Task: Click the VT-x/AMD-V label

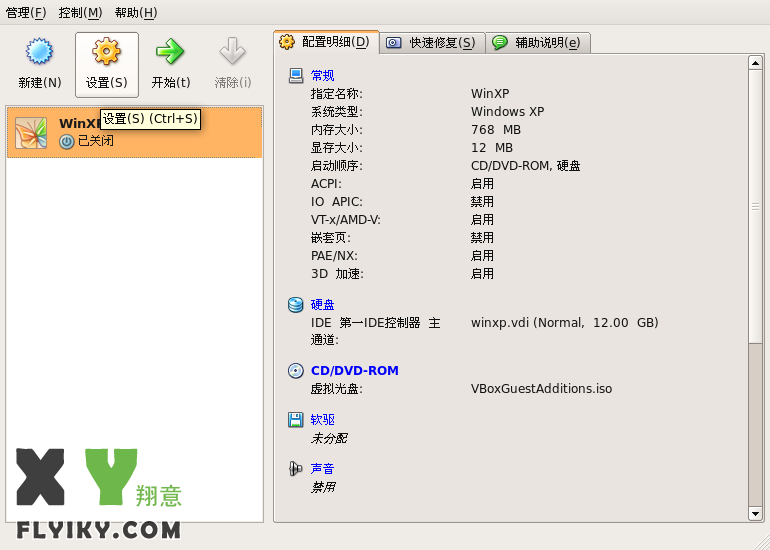Action: click(346, 220)
